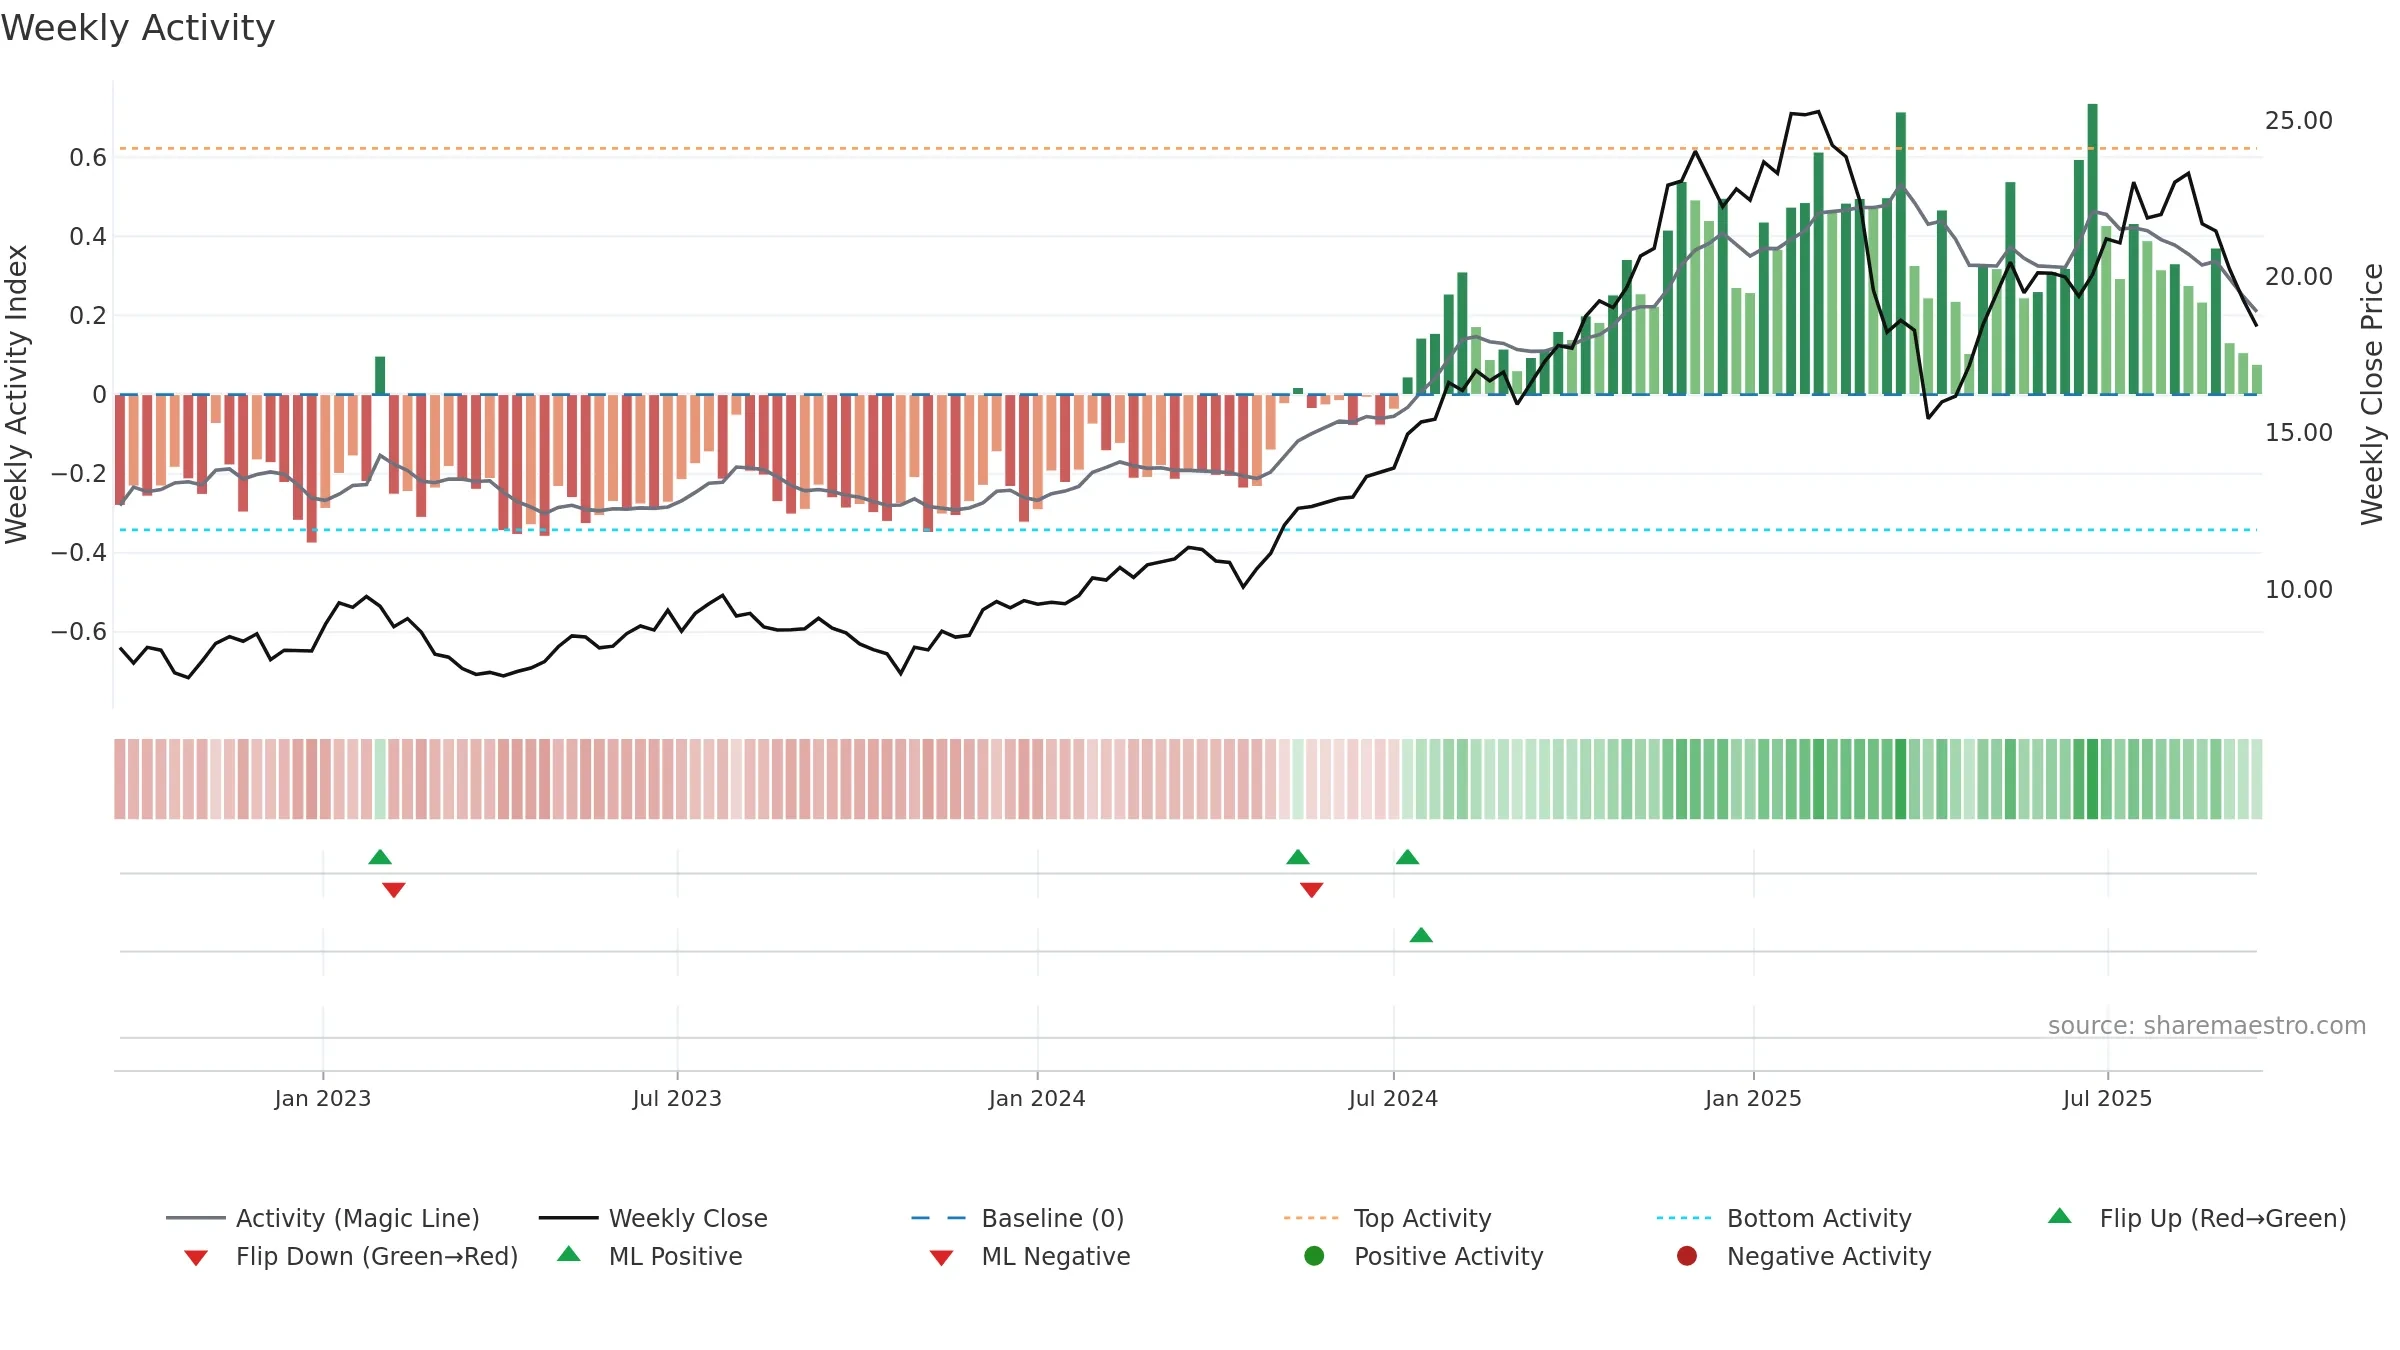The image size is (2400, 1350).
Task: Click the Baseline (0) legend entry
Action: [1018, 1218]
